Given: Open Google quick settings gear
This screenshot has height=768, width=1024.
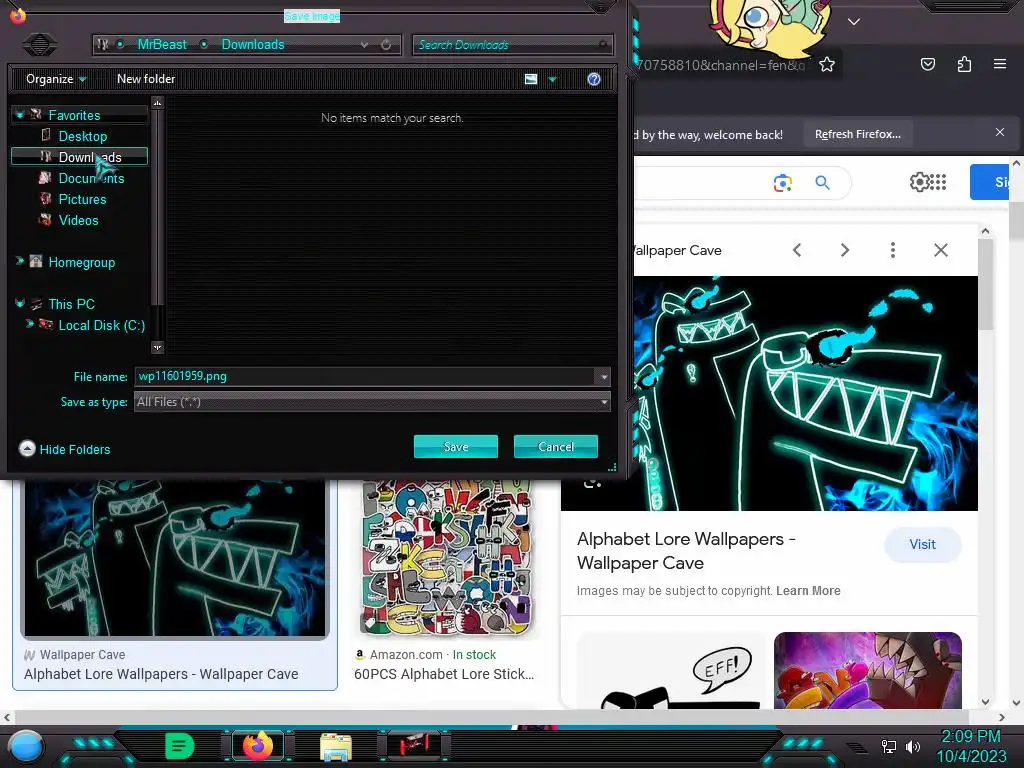Looking at the screenshot, I should tap(919, 182).
